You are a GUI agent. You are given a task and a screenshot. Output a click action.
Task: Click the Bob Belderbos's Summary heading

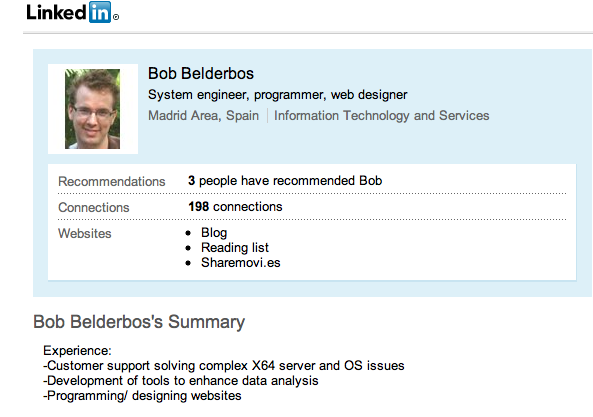click(x=139, y=322)
